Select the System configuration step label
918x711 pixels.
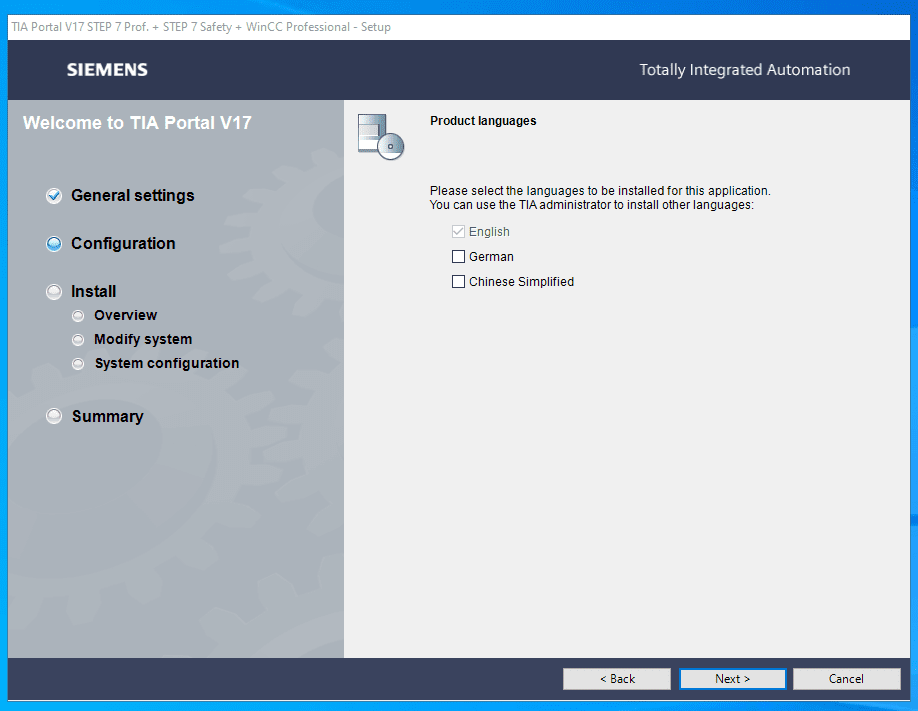[x=167, y=363]
